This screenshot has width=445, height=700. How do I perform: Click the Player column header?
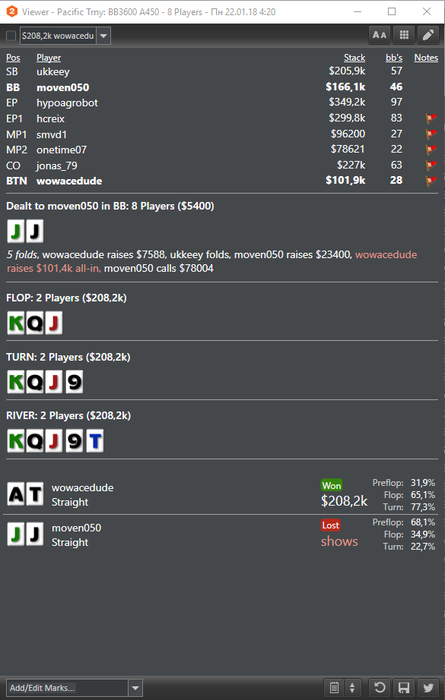click(x=49, y=58)
